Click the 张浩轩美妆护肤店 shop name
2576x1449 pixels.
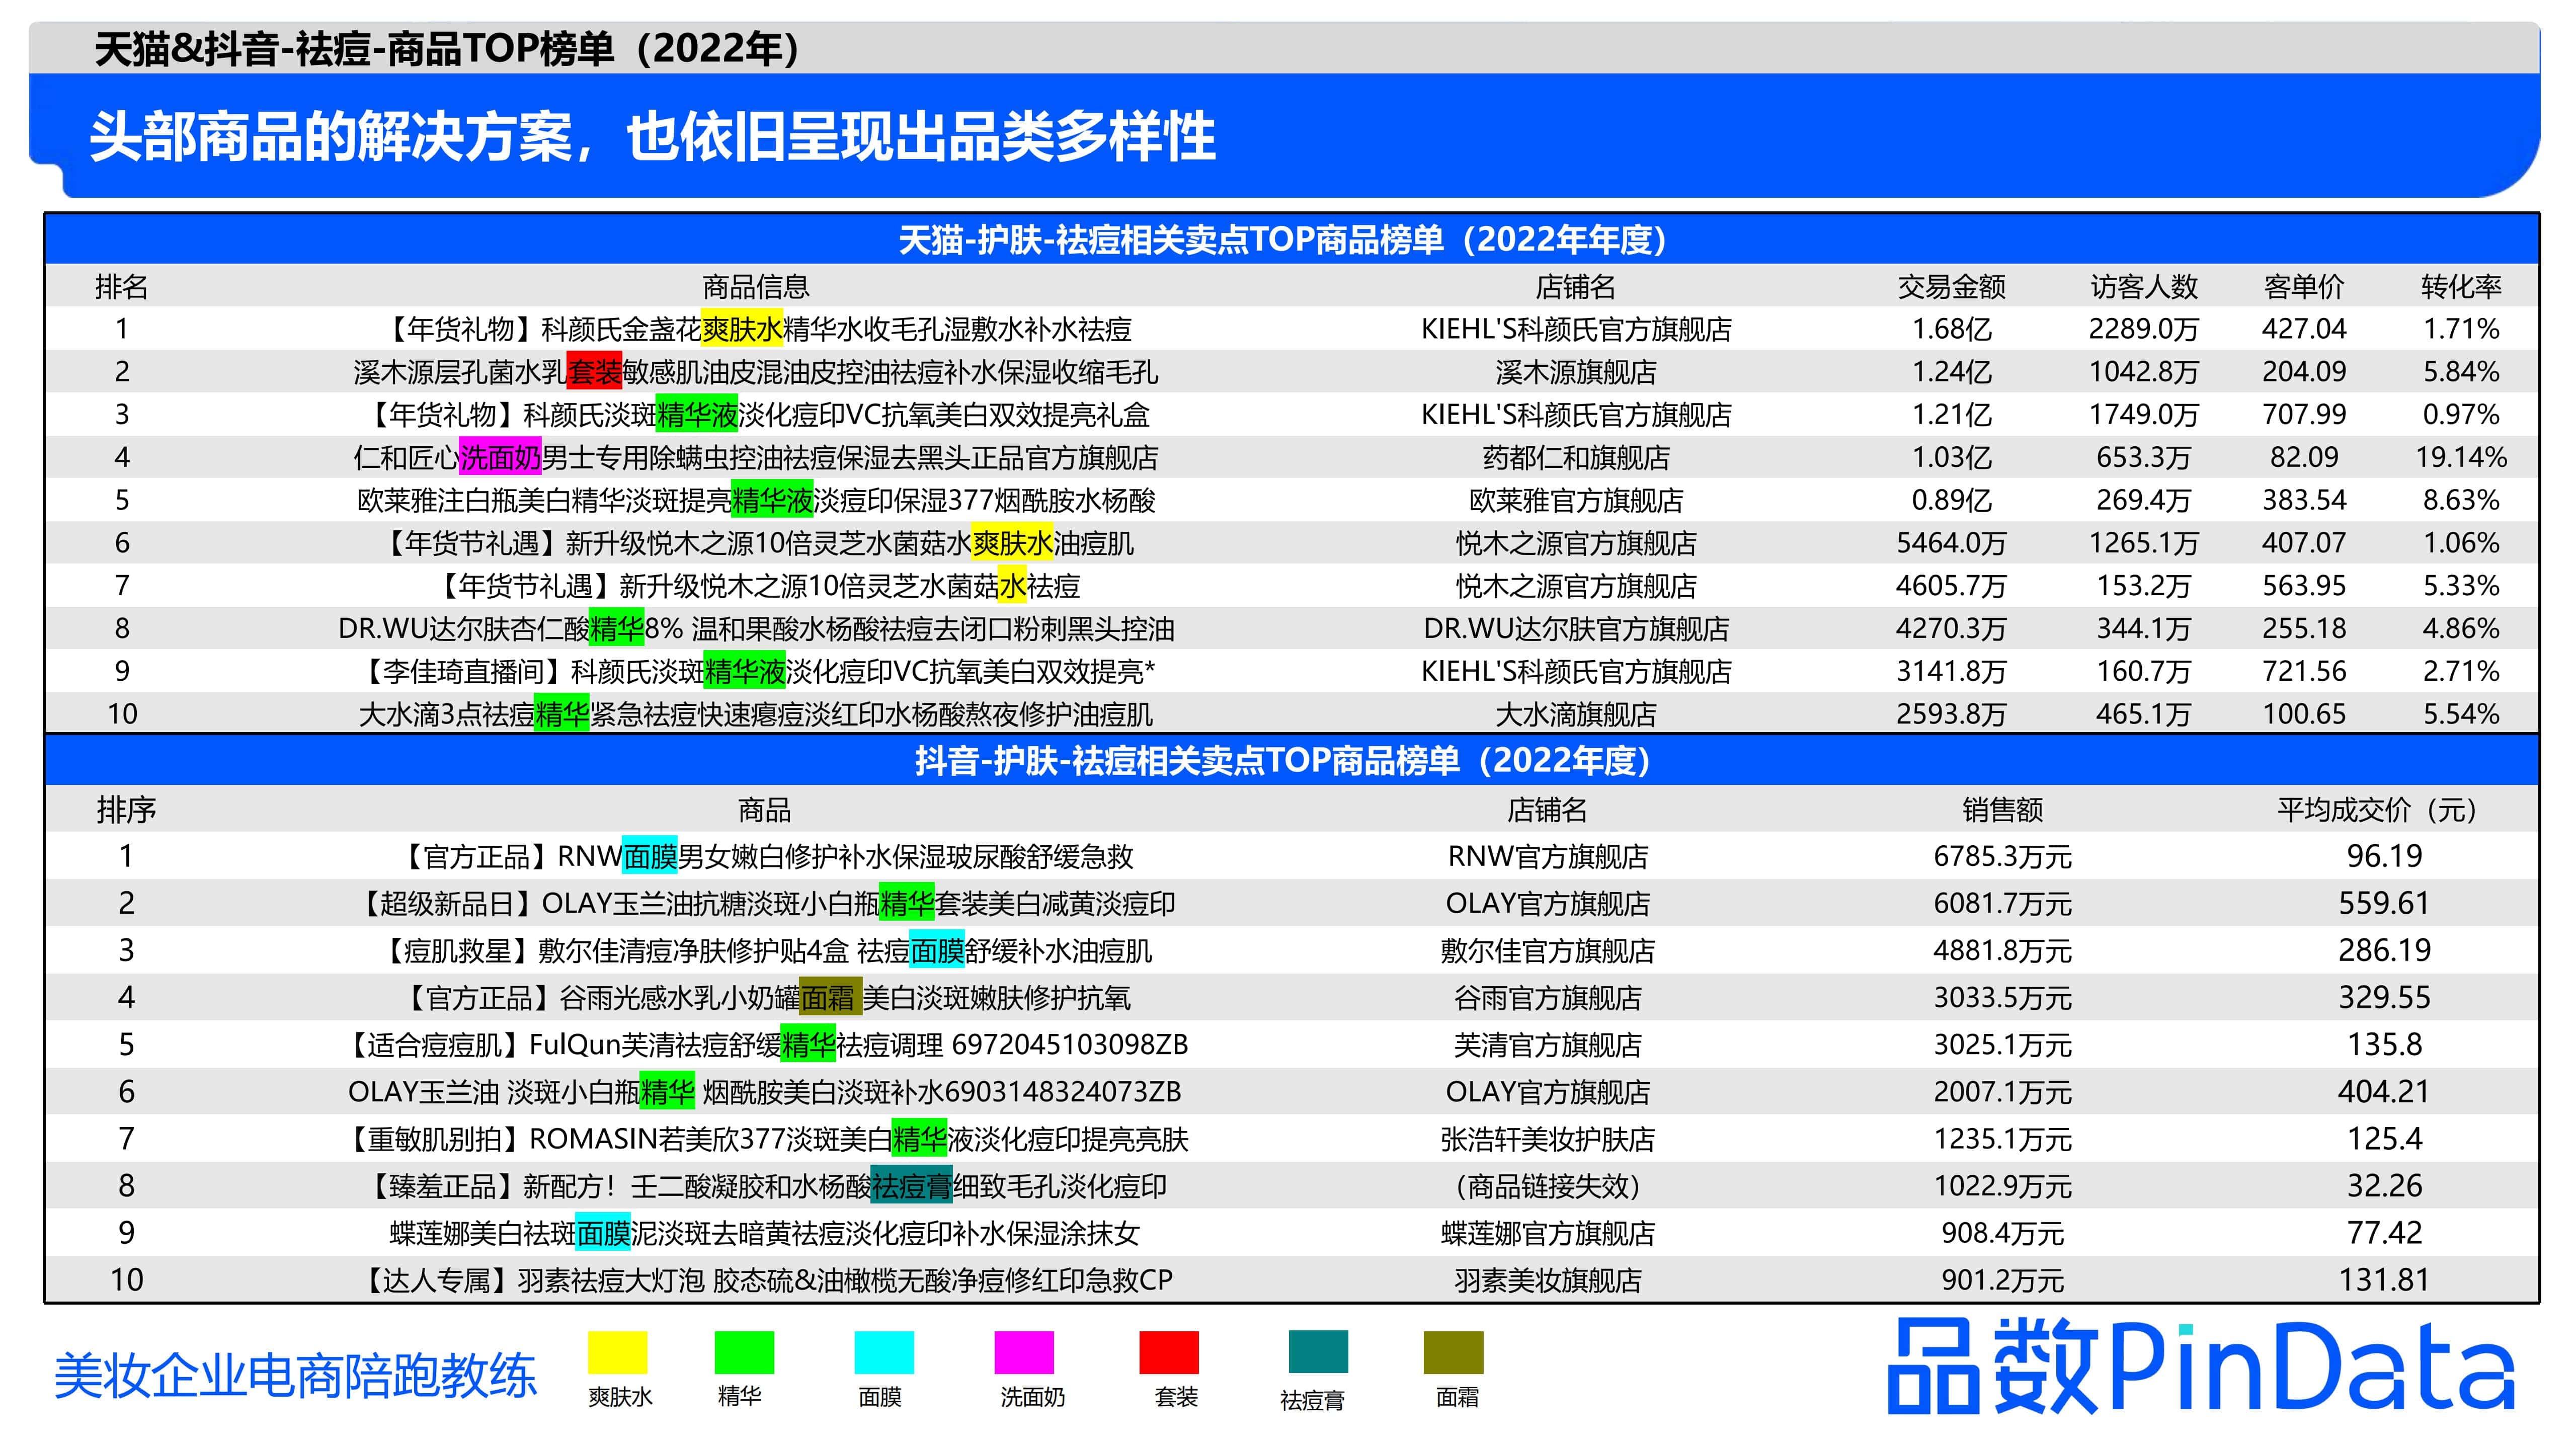(x=1548, y=1139)
